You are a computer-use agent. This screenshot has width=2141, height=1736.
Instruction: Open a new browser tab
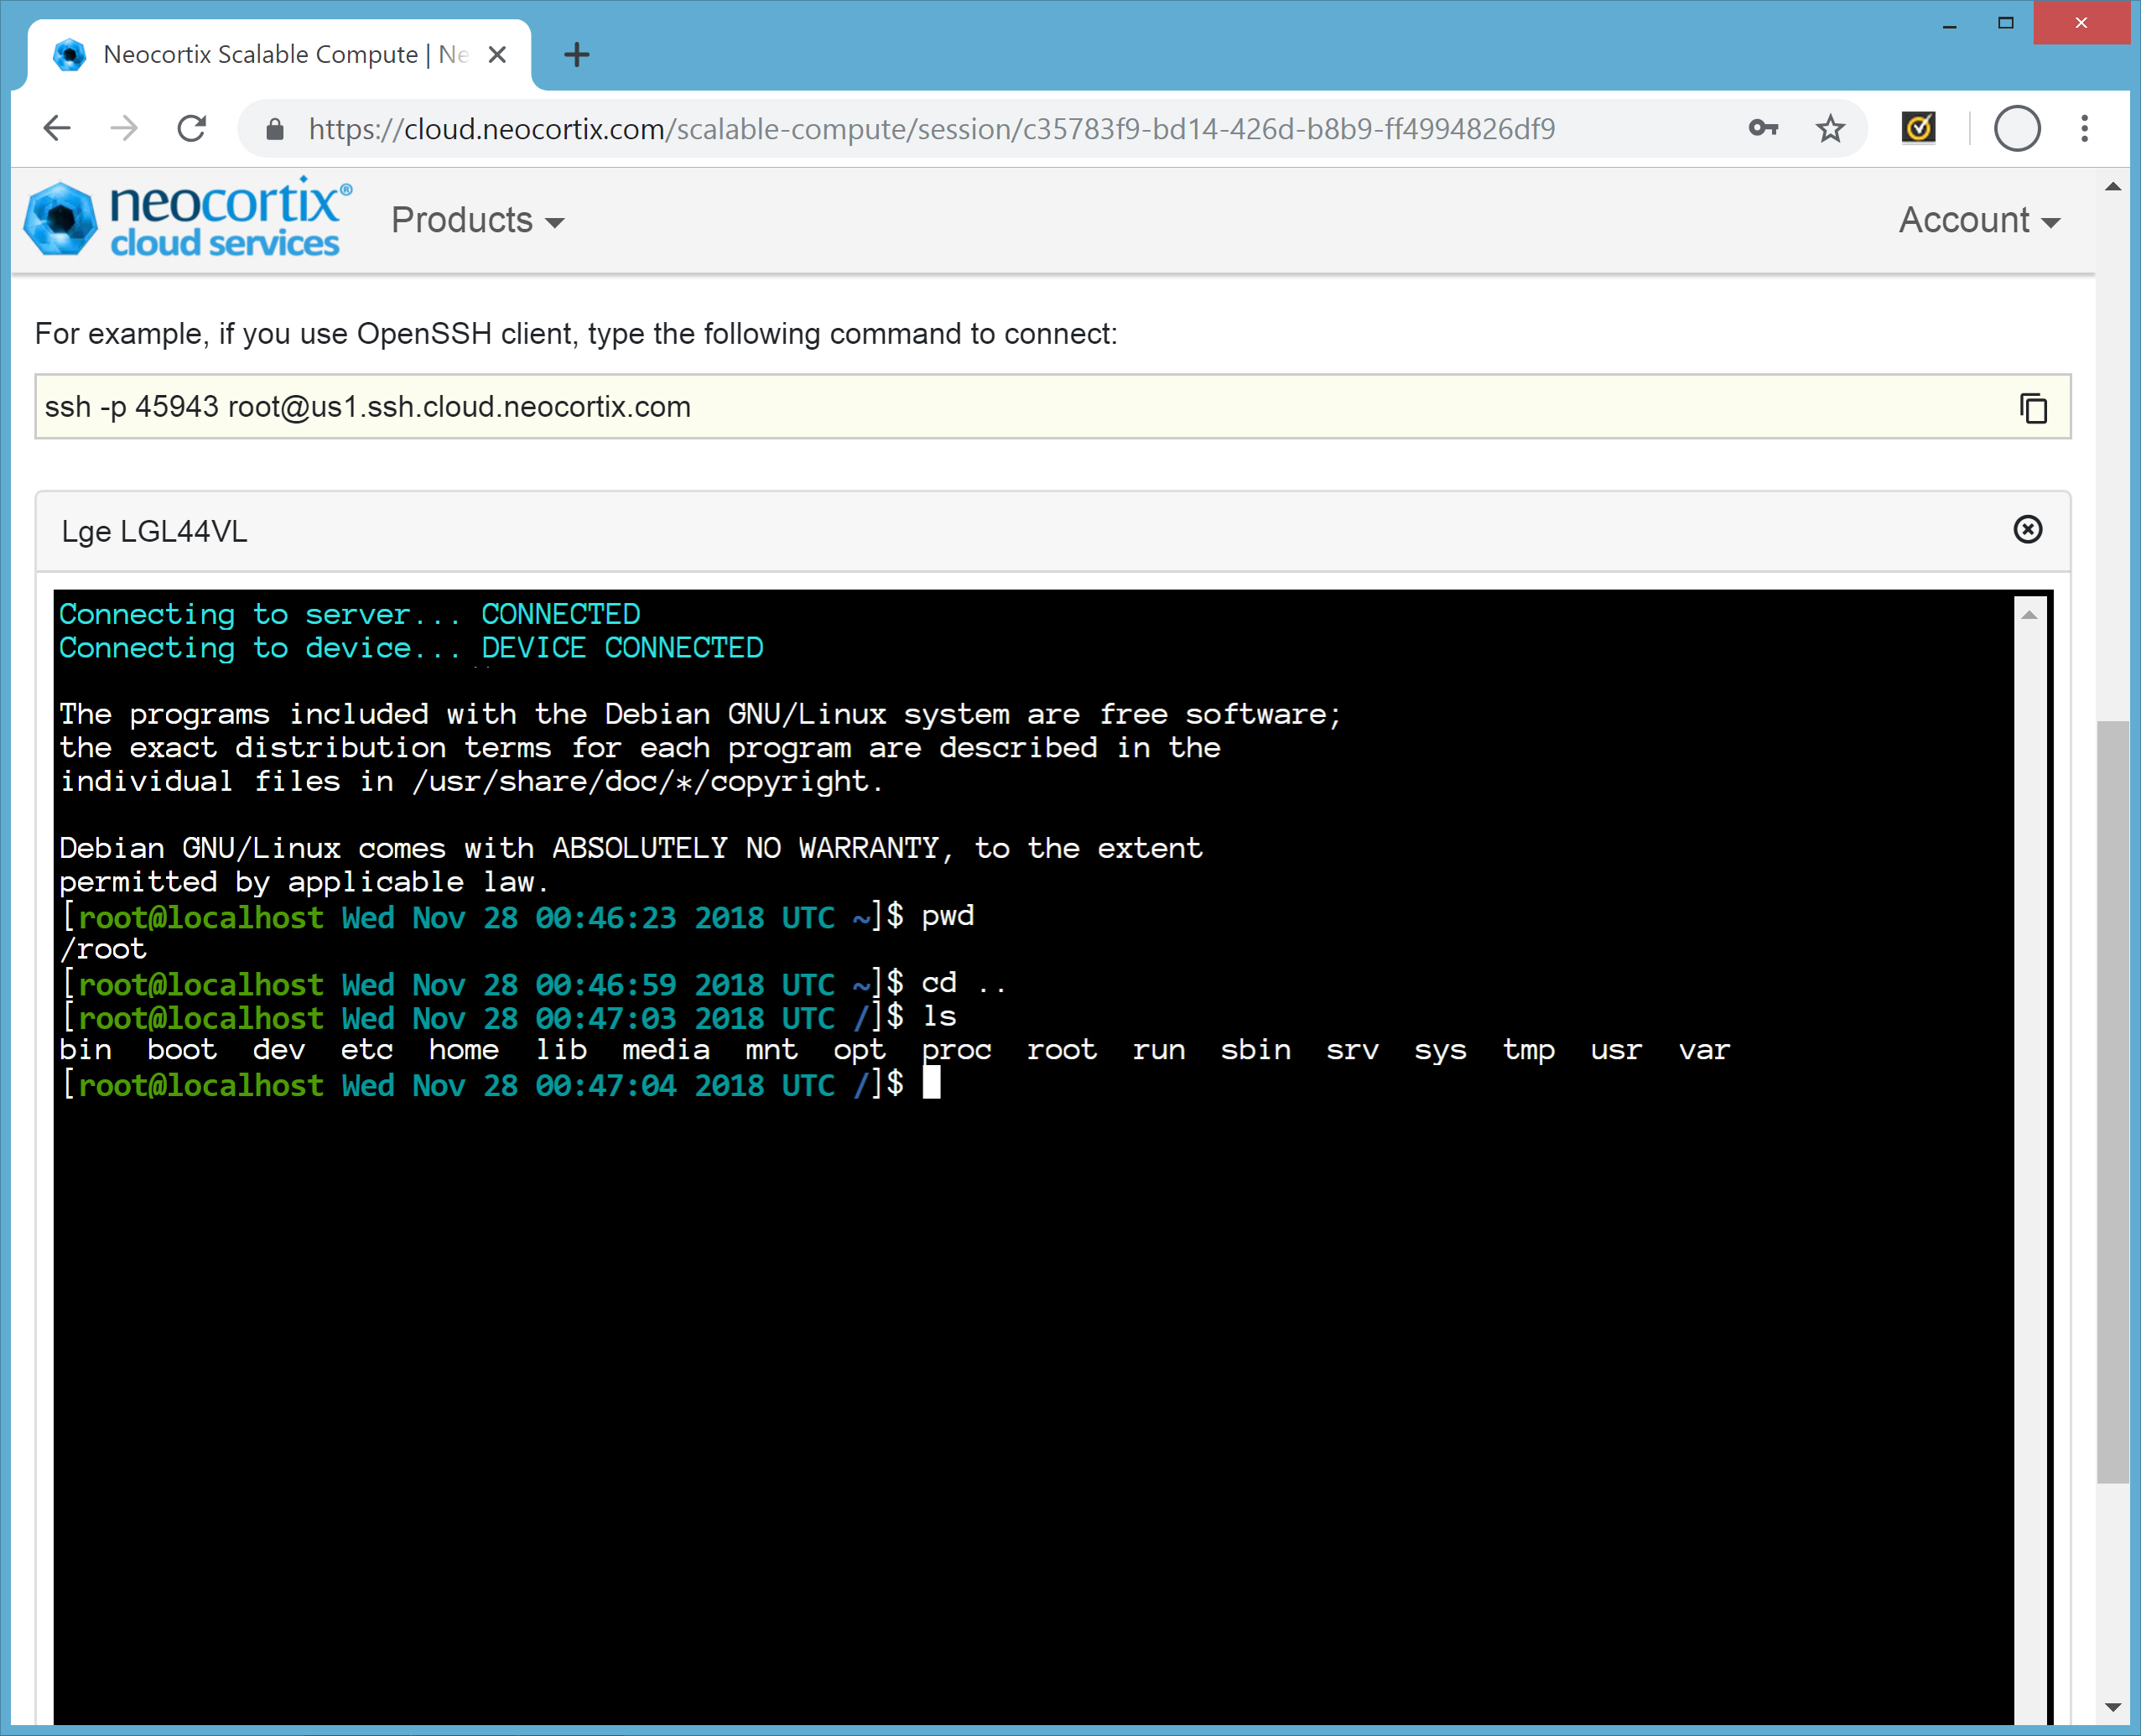pyautogui.click(x=577, y=55)
